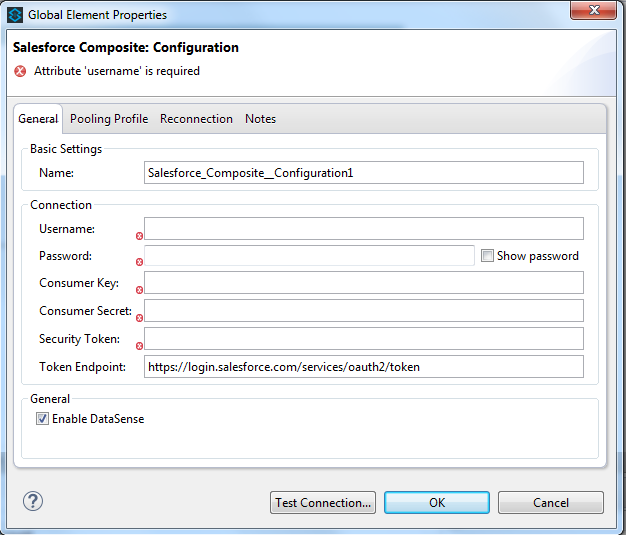Close the Global Element Properties dialog
626x535 pixels.
[594, 10]
